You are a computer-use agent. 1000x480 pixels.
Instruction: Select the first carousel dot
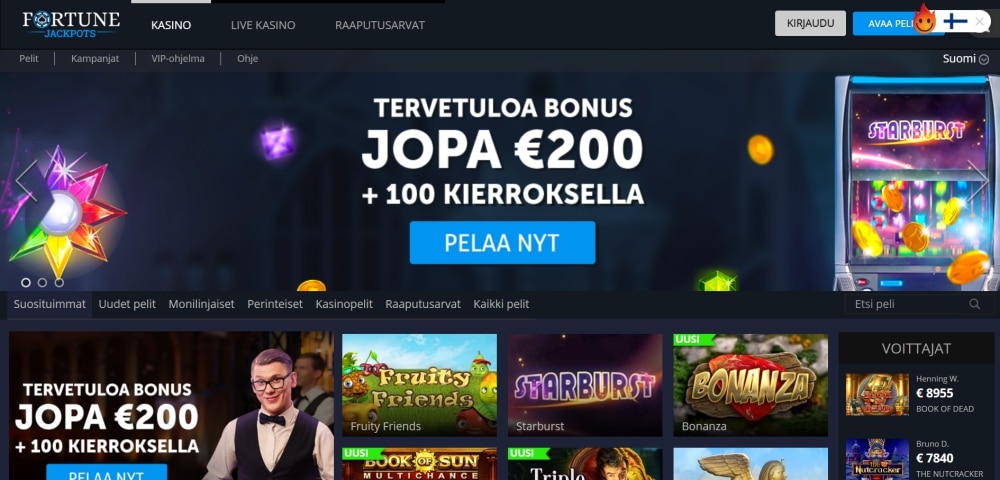[26, 282]
